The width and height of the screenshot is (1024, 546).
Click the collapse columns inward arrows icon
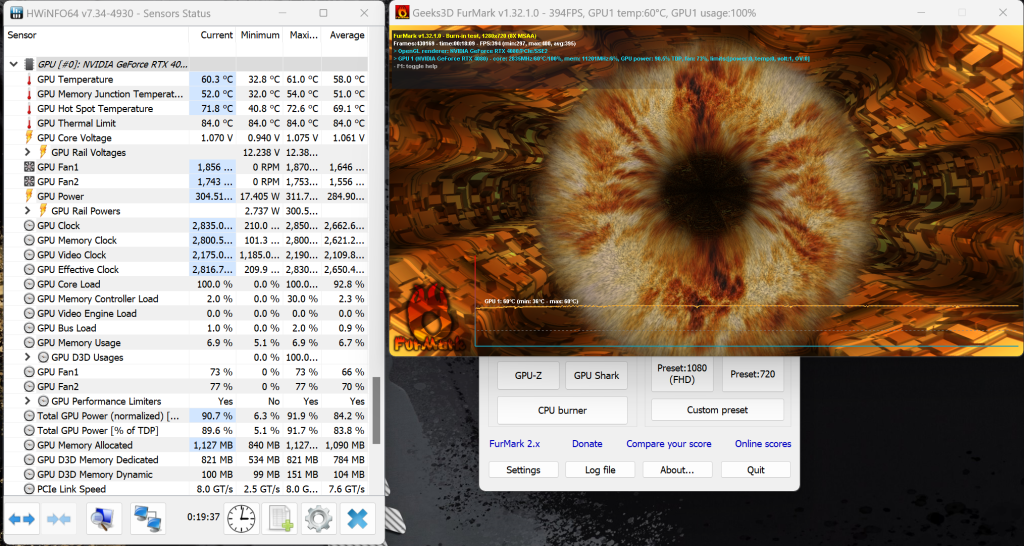59,518
